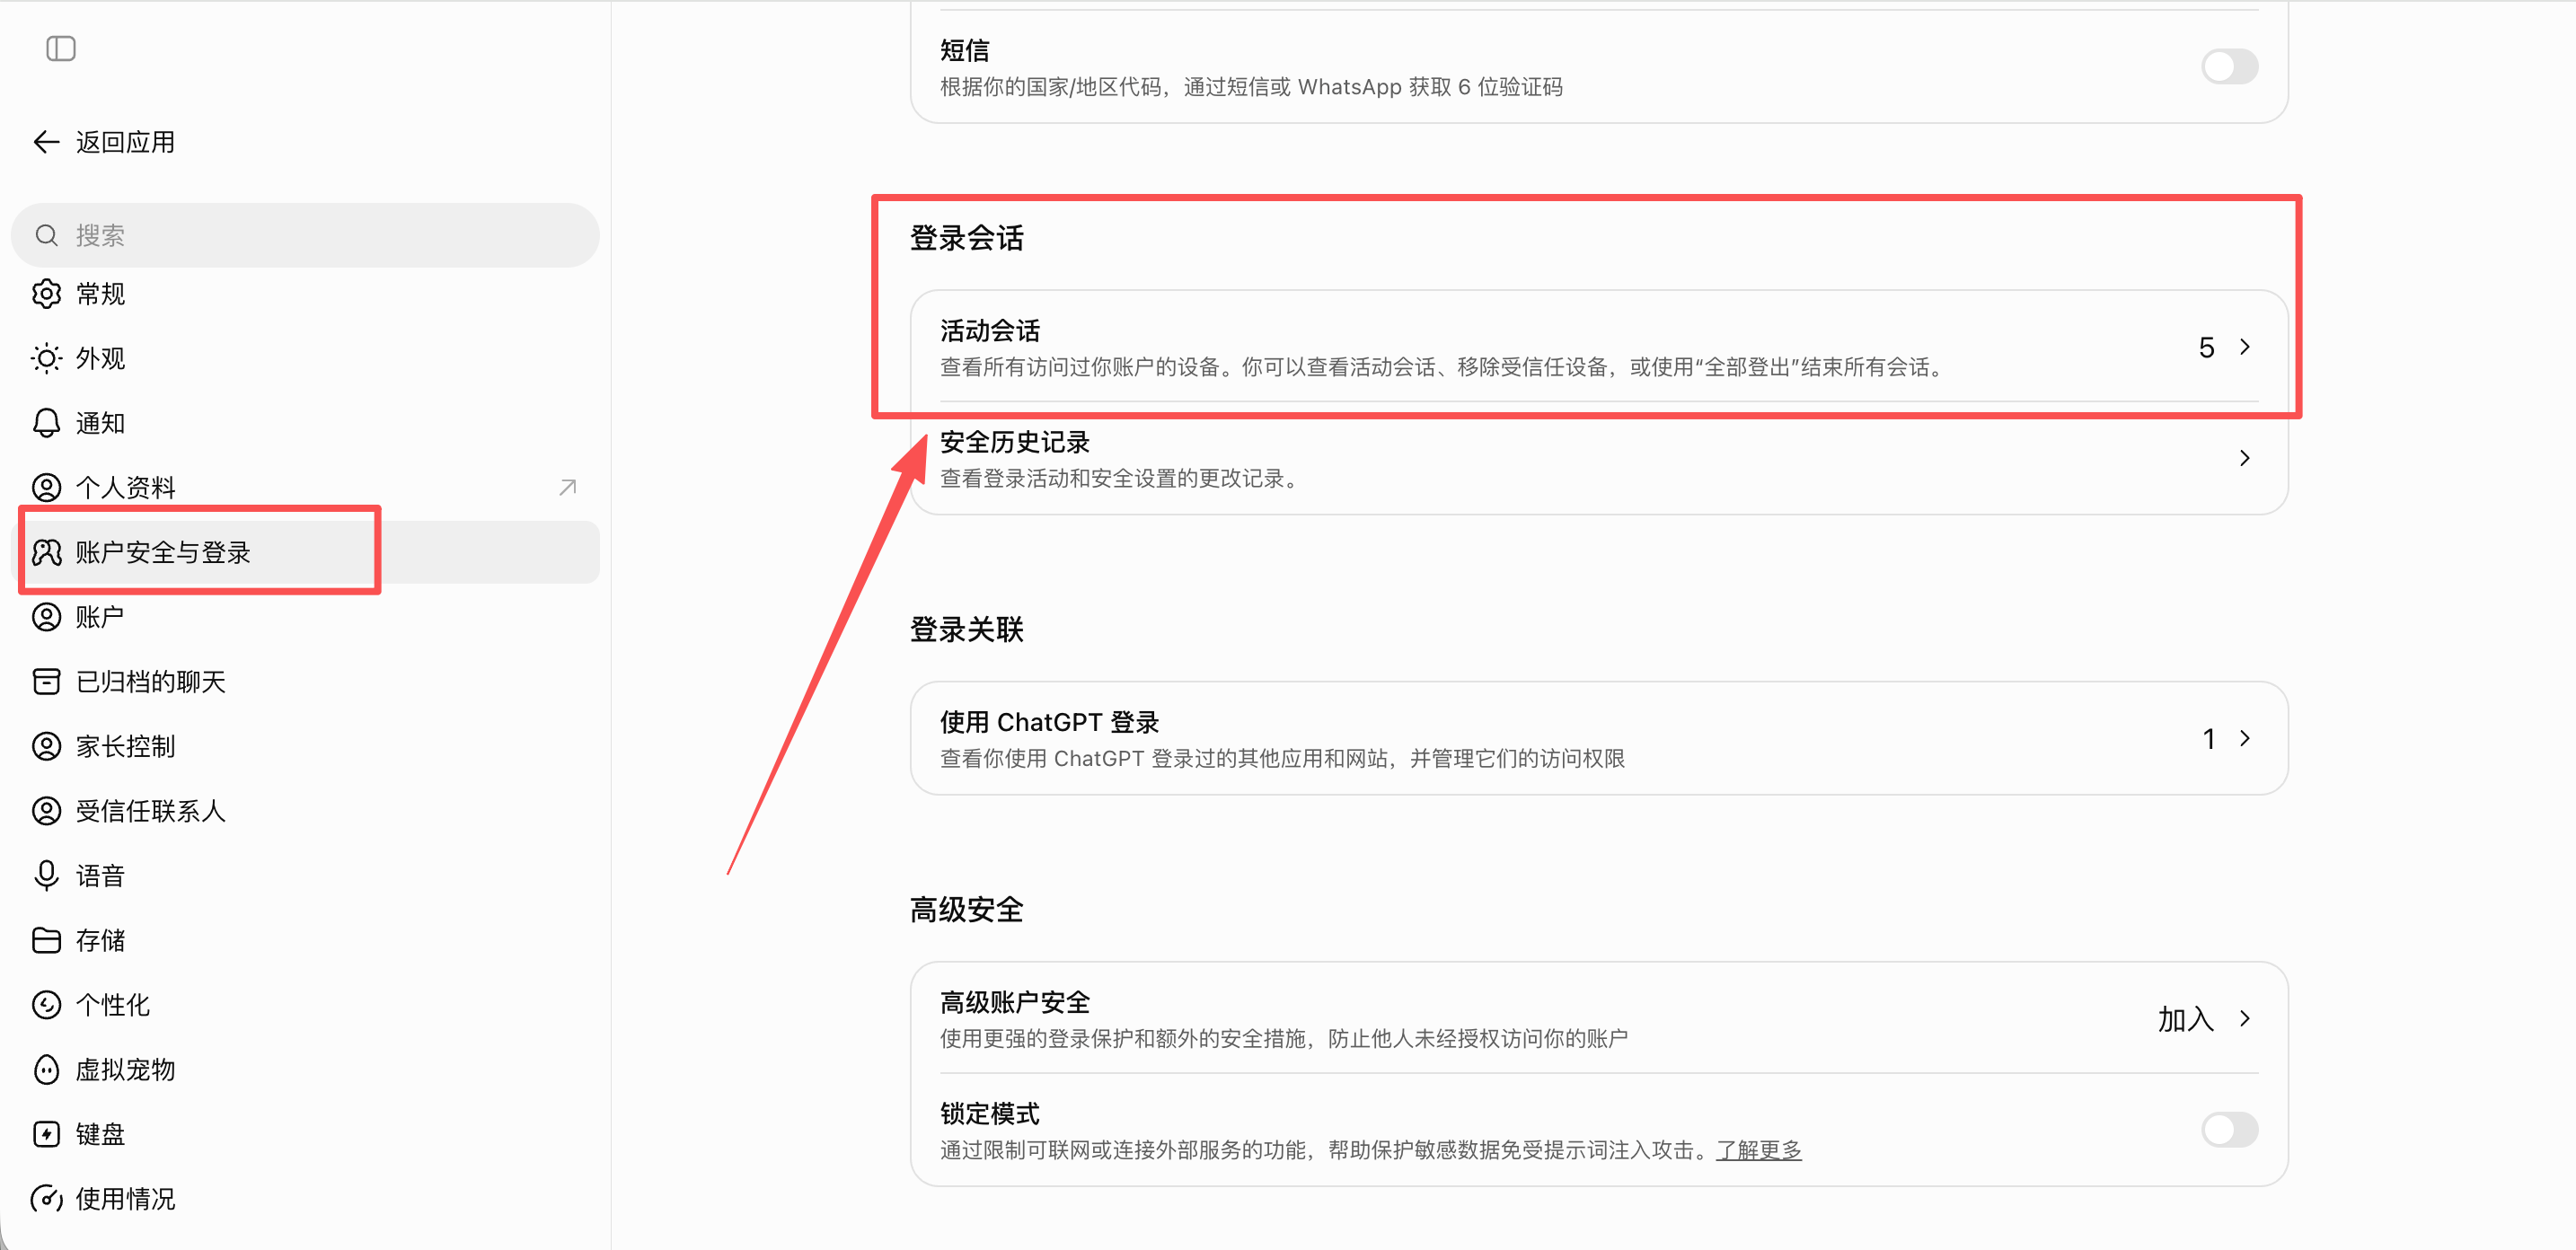Click the 键盘 shortcut icon
Image resolution: width=2576 pixels, height=1250 pixels.
pos(46,1134)
